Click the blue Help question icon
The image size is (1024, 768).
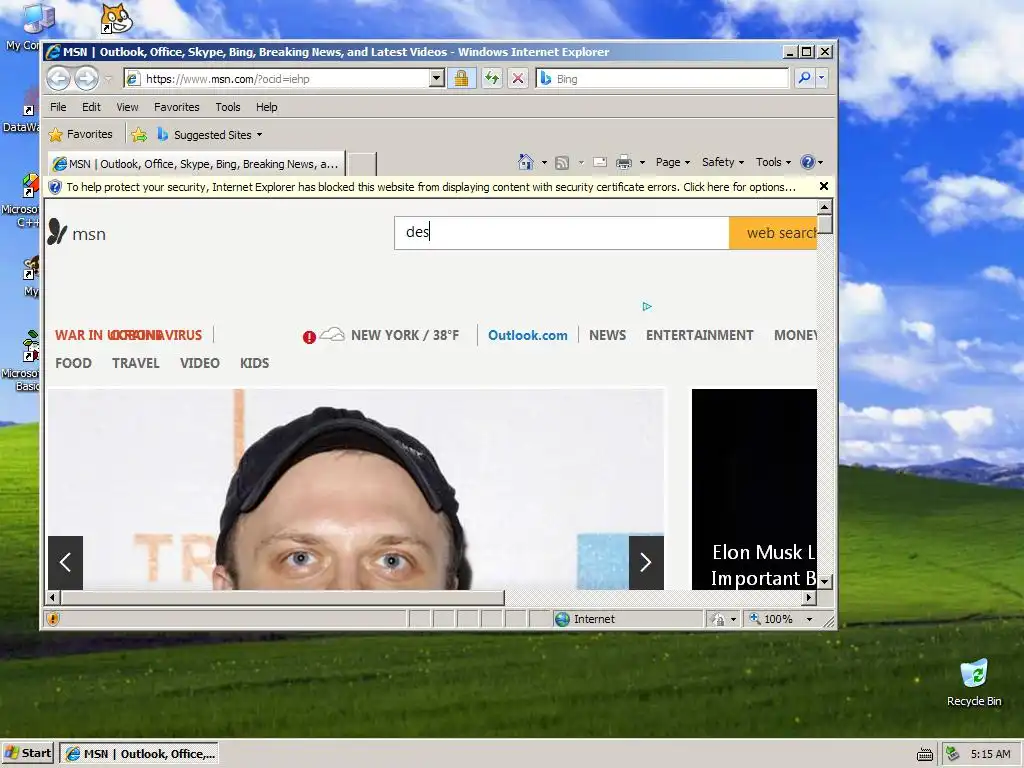808,162
